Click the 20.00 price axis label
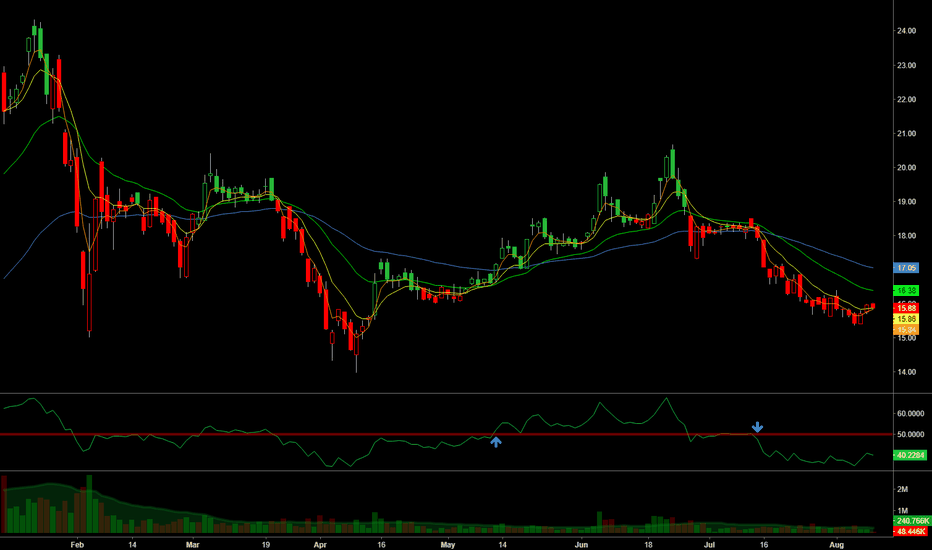The height and width of the screenshot is (550, 932). point(906,168)
